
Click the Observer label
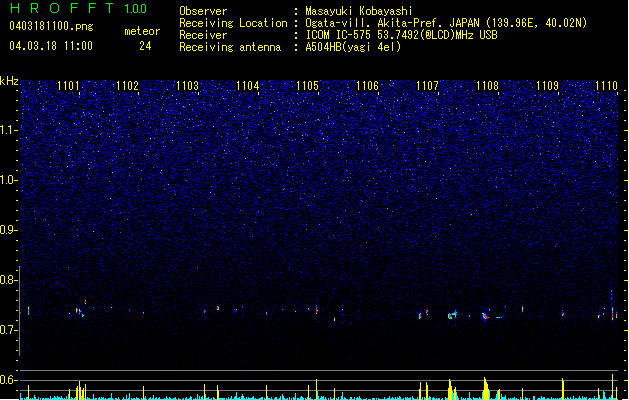(x=203, y=11)
